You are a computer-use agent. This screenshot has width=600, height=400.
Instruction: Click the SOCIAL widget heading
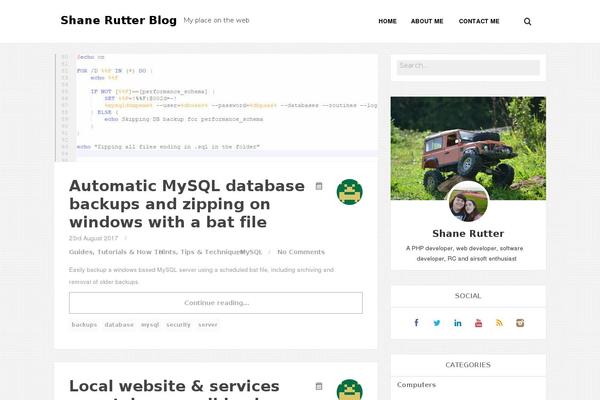(x=468, y=296)
